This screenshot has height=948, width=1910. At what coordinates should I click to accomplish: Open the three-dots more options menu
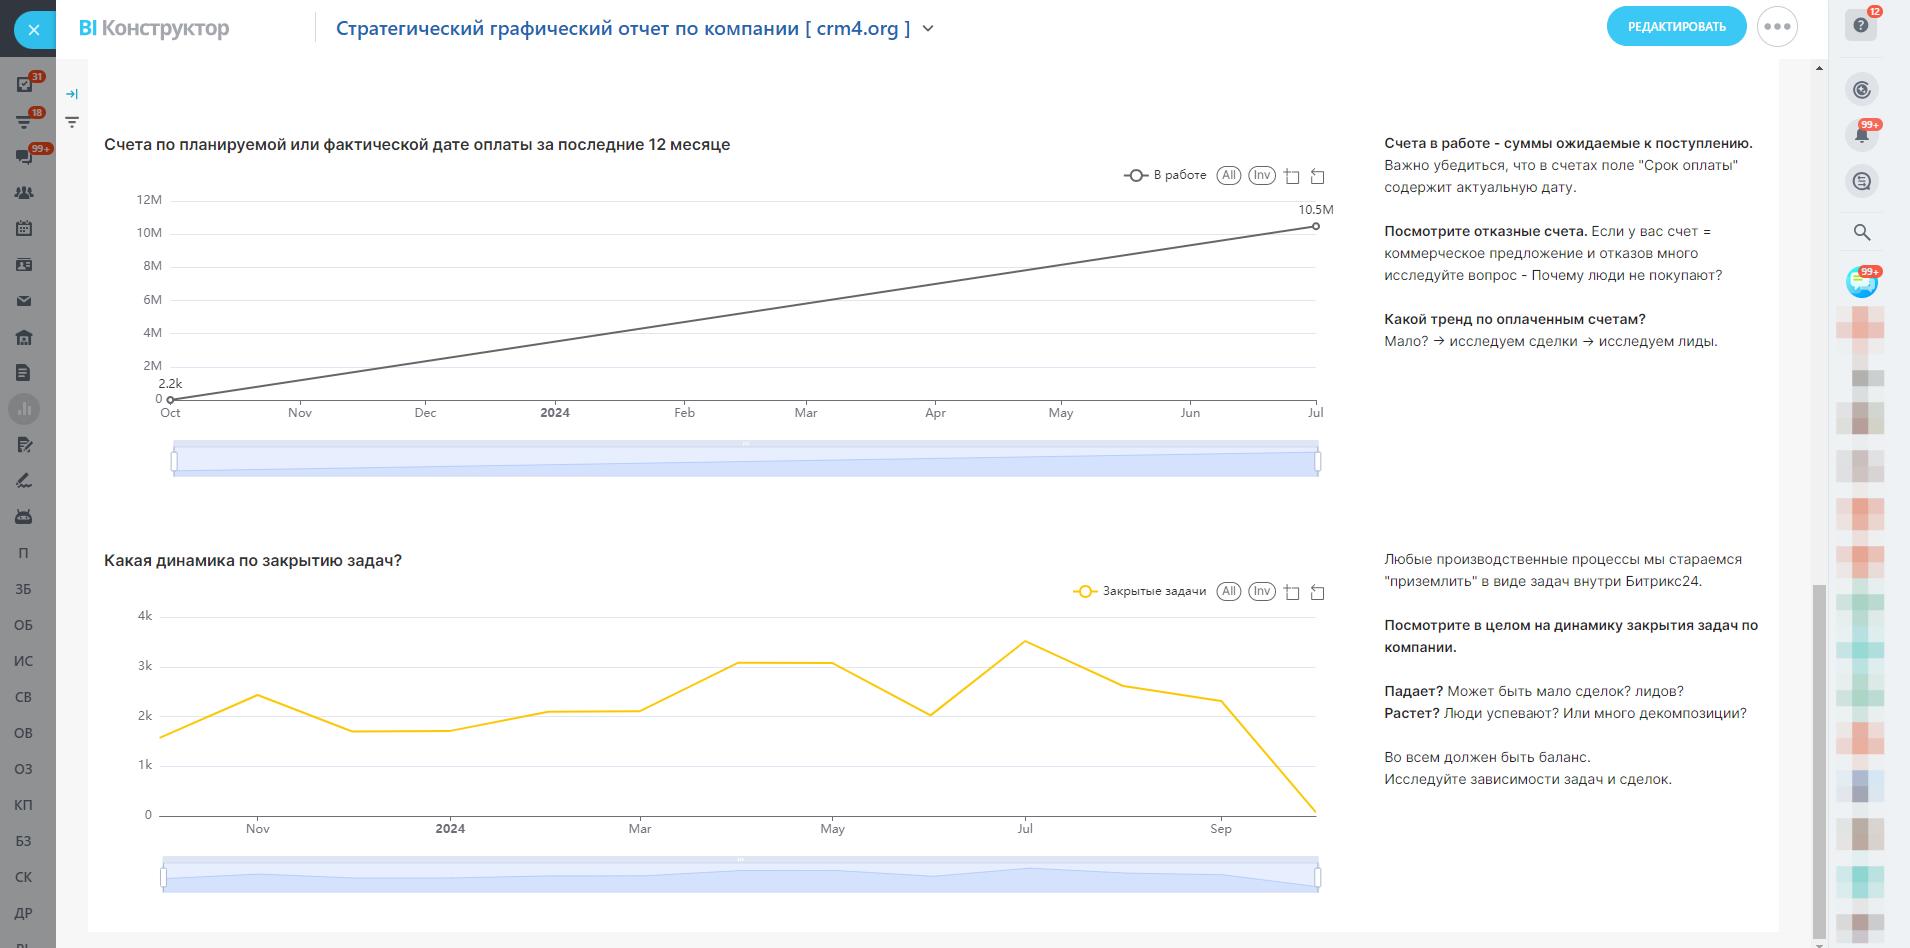(x=1777, y=27)
